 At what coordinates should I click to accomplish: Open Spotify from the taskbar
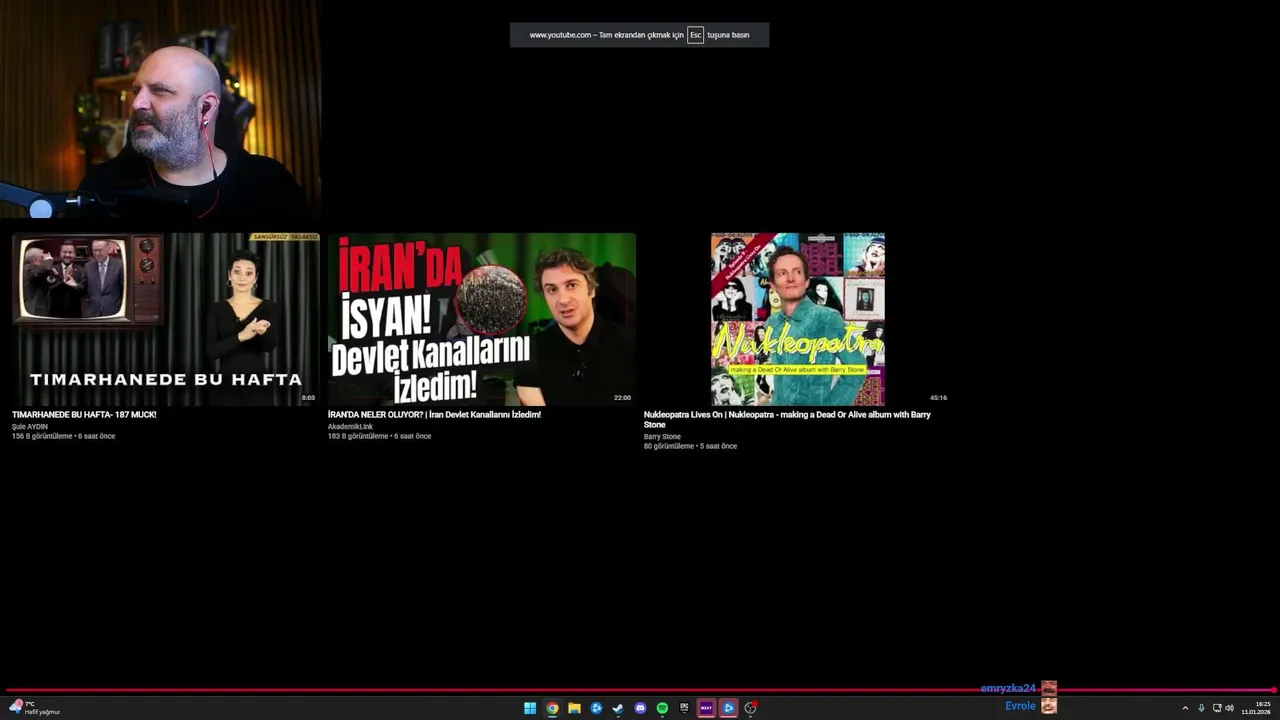click(x=662, y=708)
